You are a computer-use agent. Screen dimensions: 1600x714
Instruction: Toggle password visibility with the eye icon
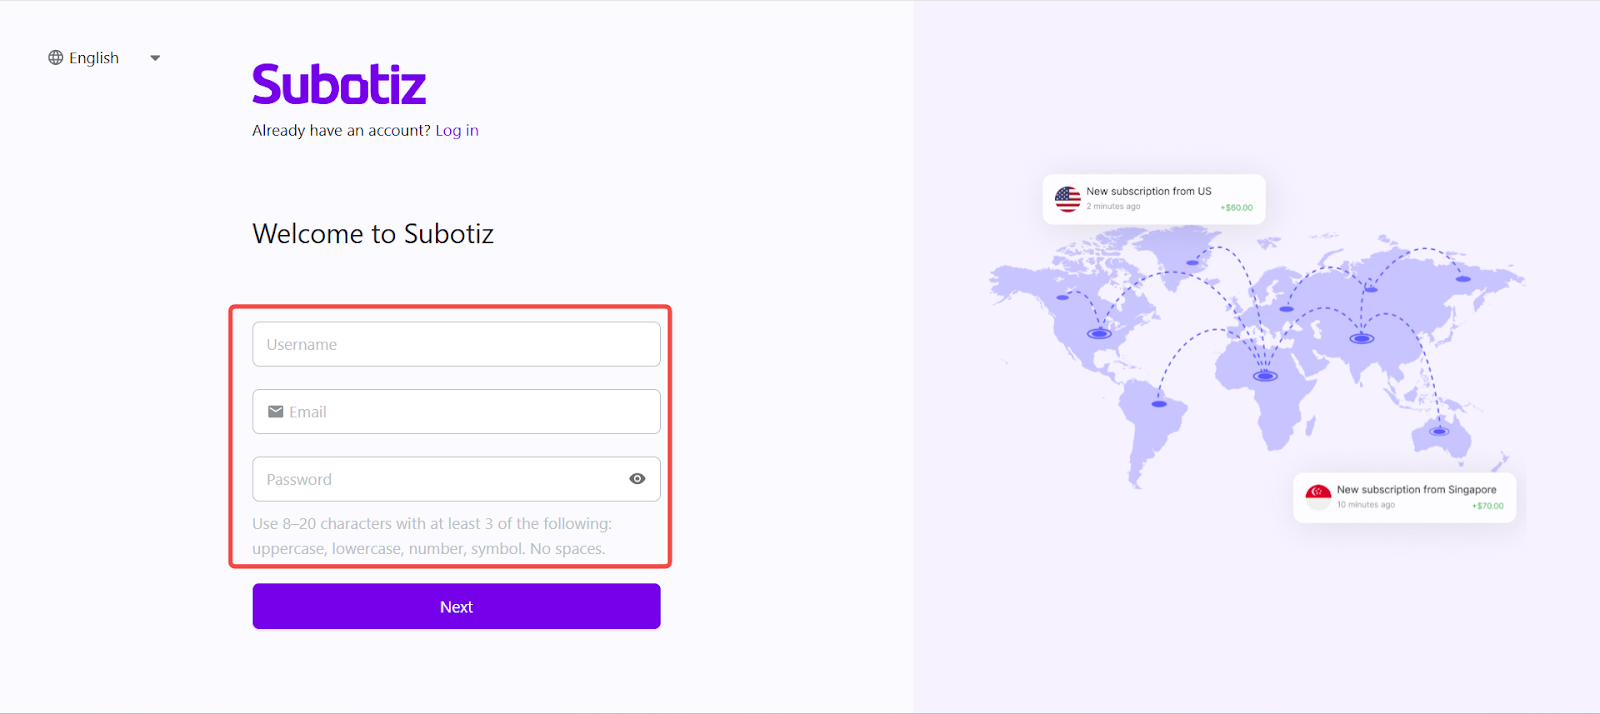(637, 479)
